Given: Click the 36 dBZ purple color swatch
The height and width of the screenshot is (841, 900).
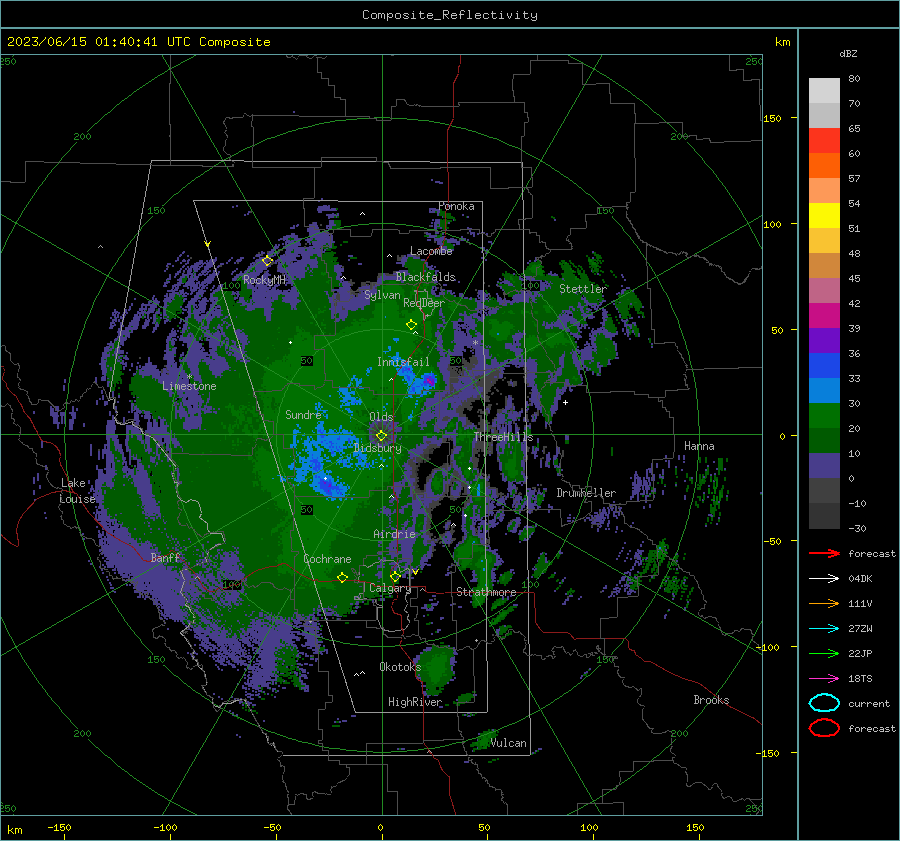Looking at the screenshot, I should point(824,340).
